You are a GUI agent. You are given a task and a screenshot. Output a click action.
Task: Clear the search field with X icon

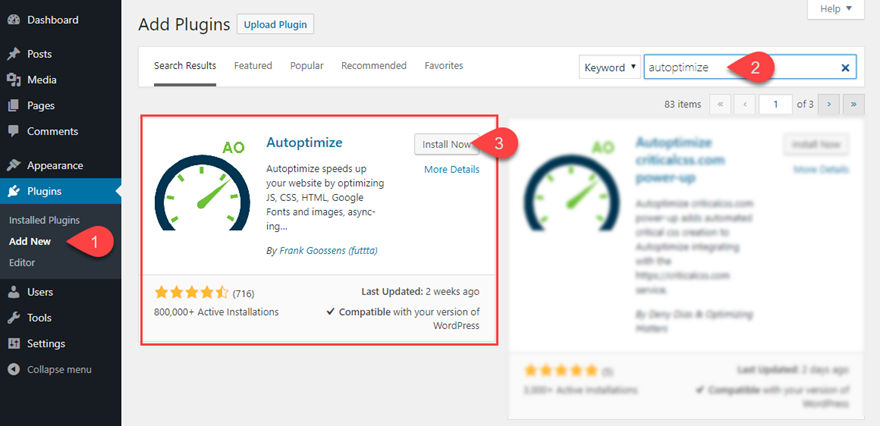point(845,68)
